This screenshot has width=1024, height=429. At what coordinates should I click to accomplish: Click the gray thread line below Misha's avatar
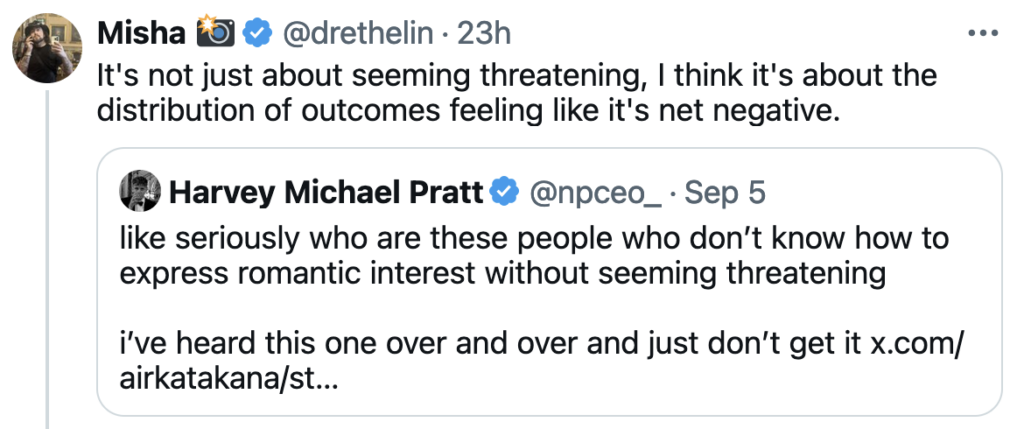coord(46,260)
